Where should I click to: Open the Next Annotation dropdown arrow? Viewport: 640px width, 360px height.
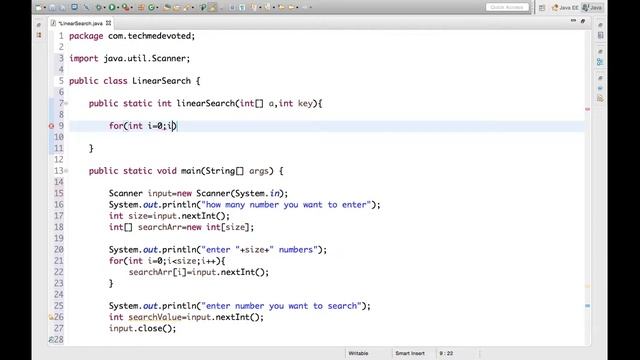click(x=260, y=7)
